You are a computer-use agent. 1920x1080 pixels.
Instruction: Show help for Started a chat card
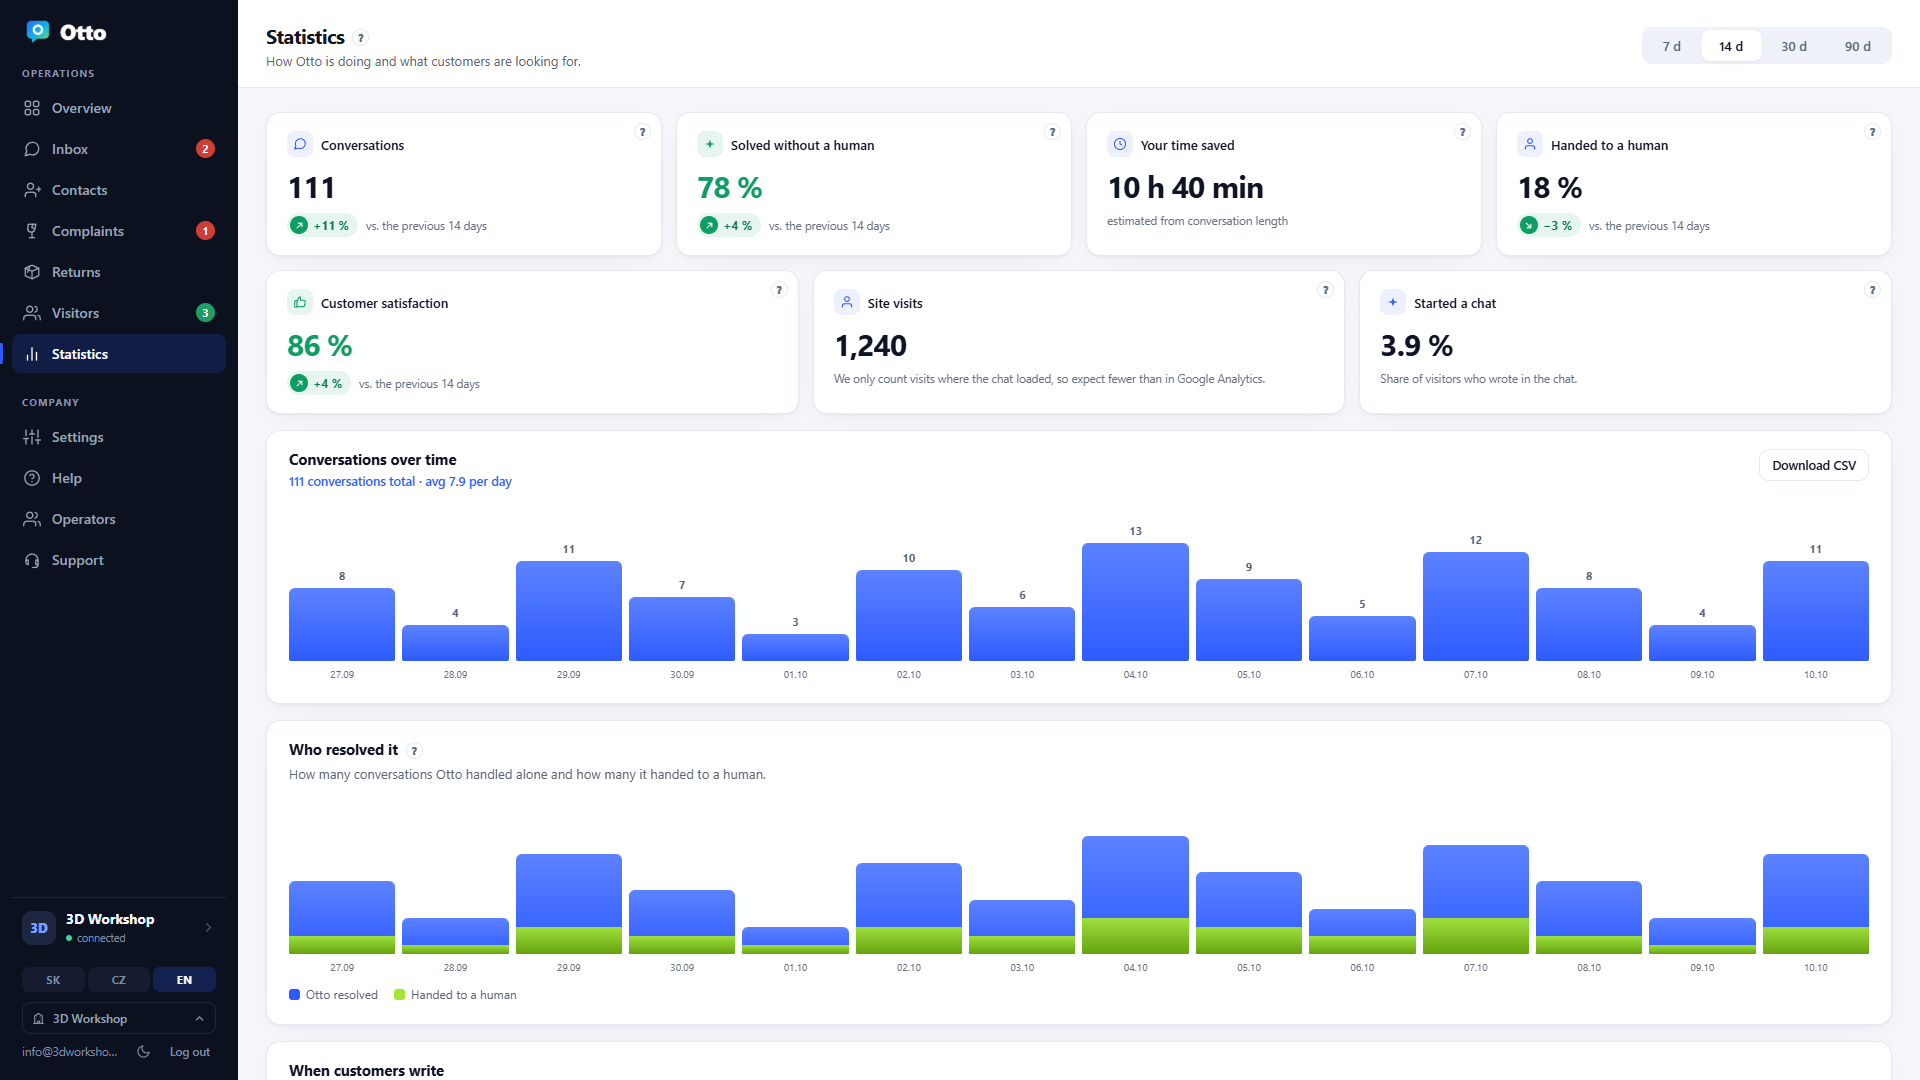coord(1872,290)
